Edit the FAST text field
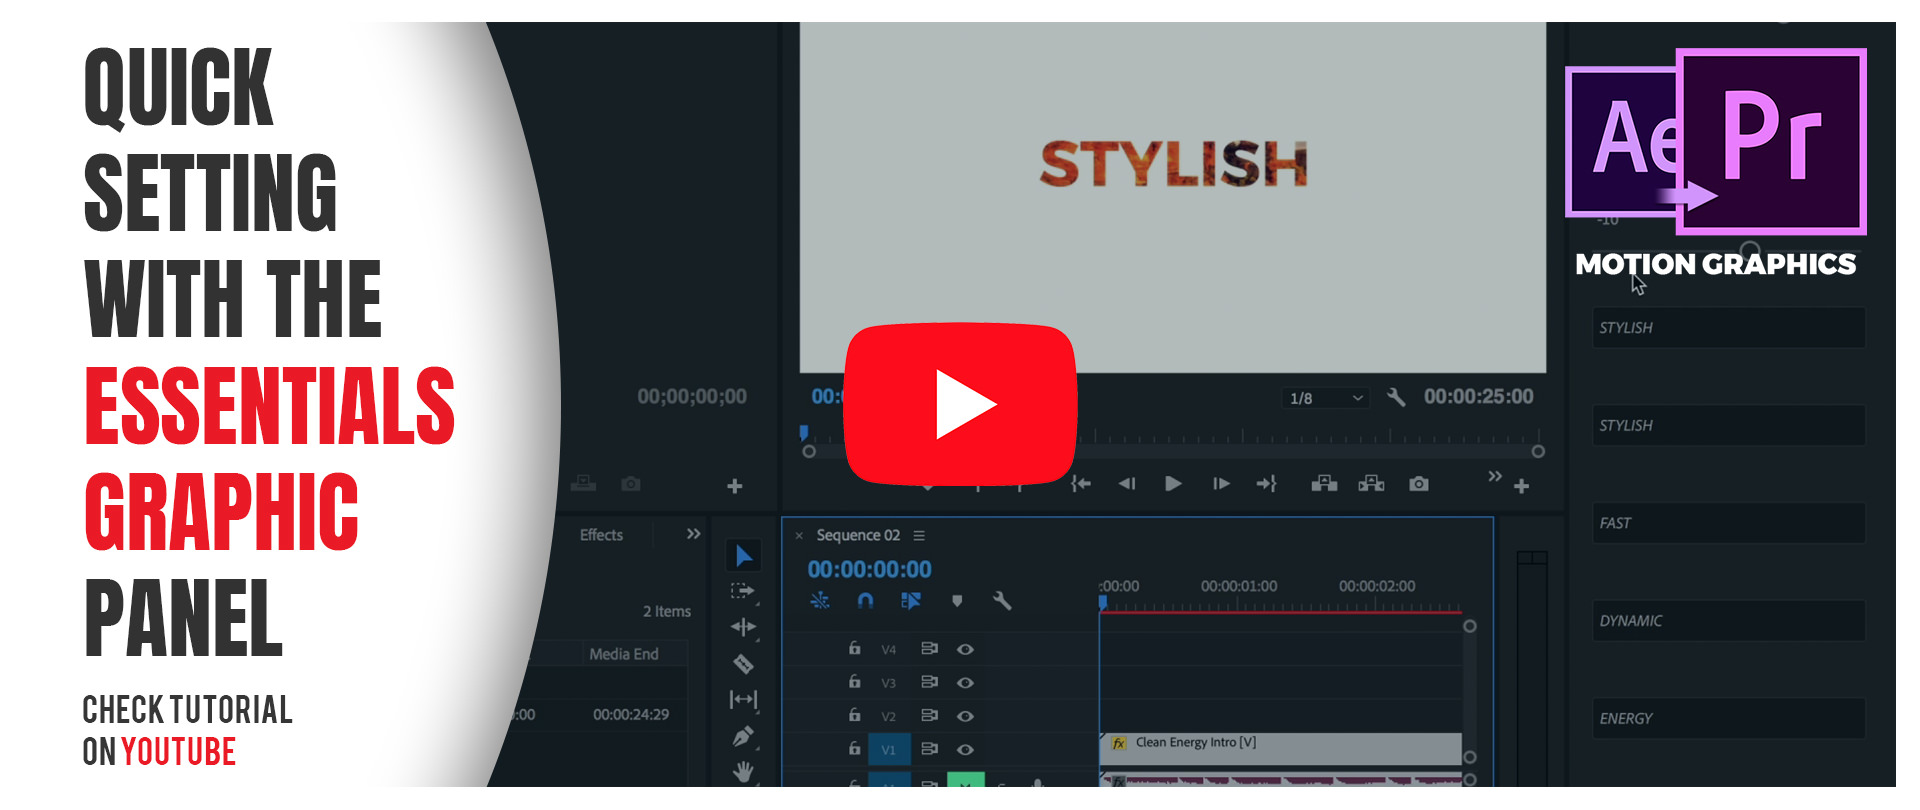 [1729, 523]
